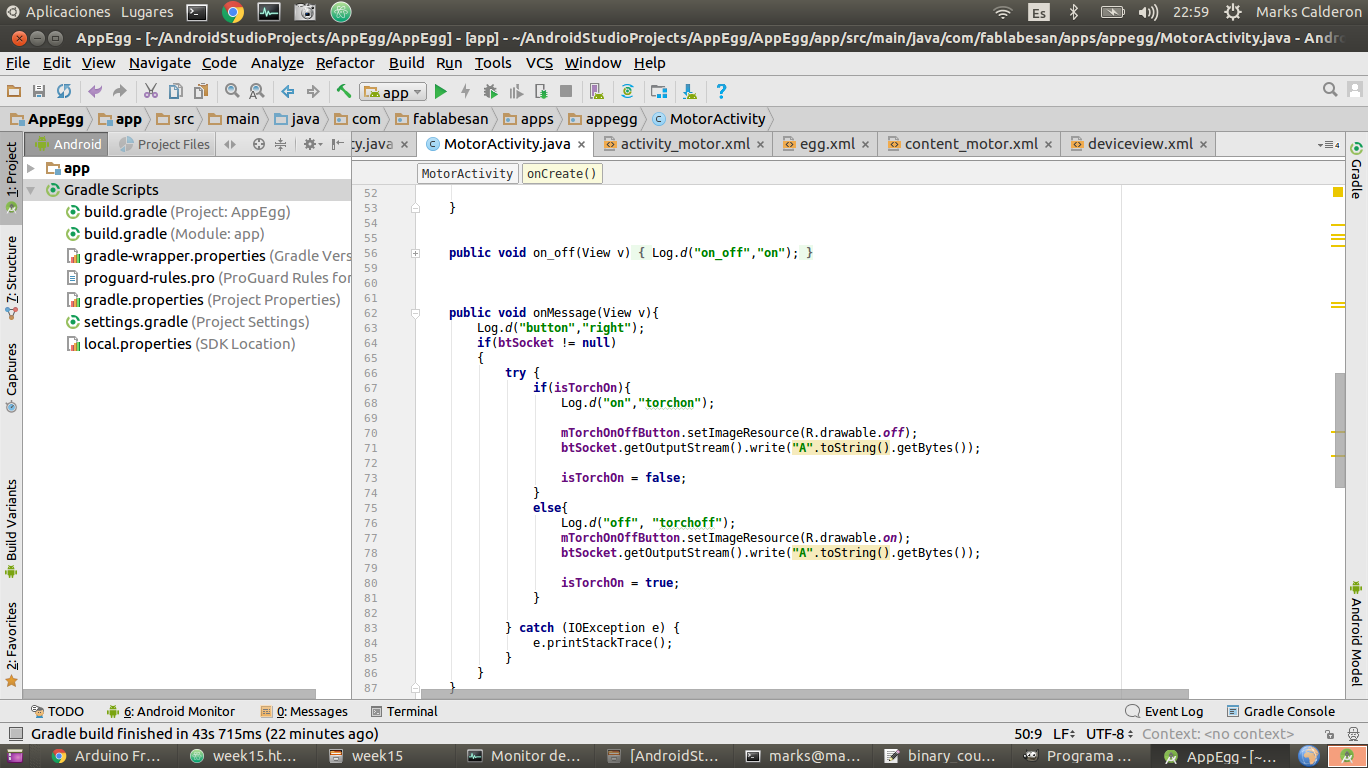The width and height of the screenshot is (1368, 768).
Task: Open the Refactor menu
Action: [345, 62]
